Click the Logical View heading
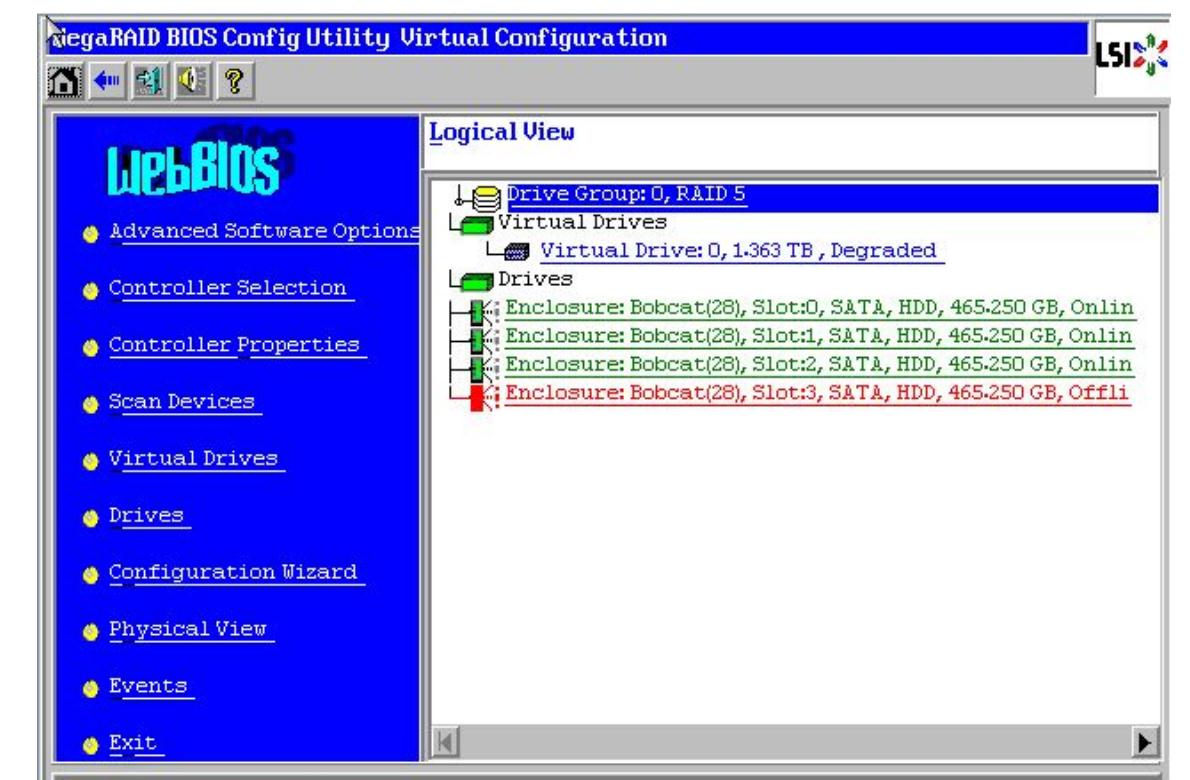This screenshot has height=780, width=1190. coord(502,133)
